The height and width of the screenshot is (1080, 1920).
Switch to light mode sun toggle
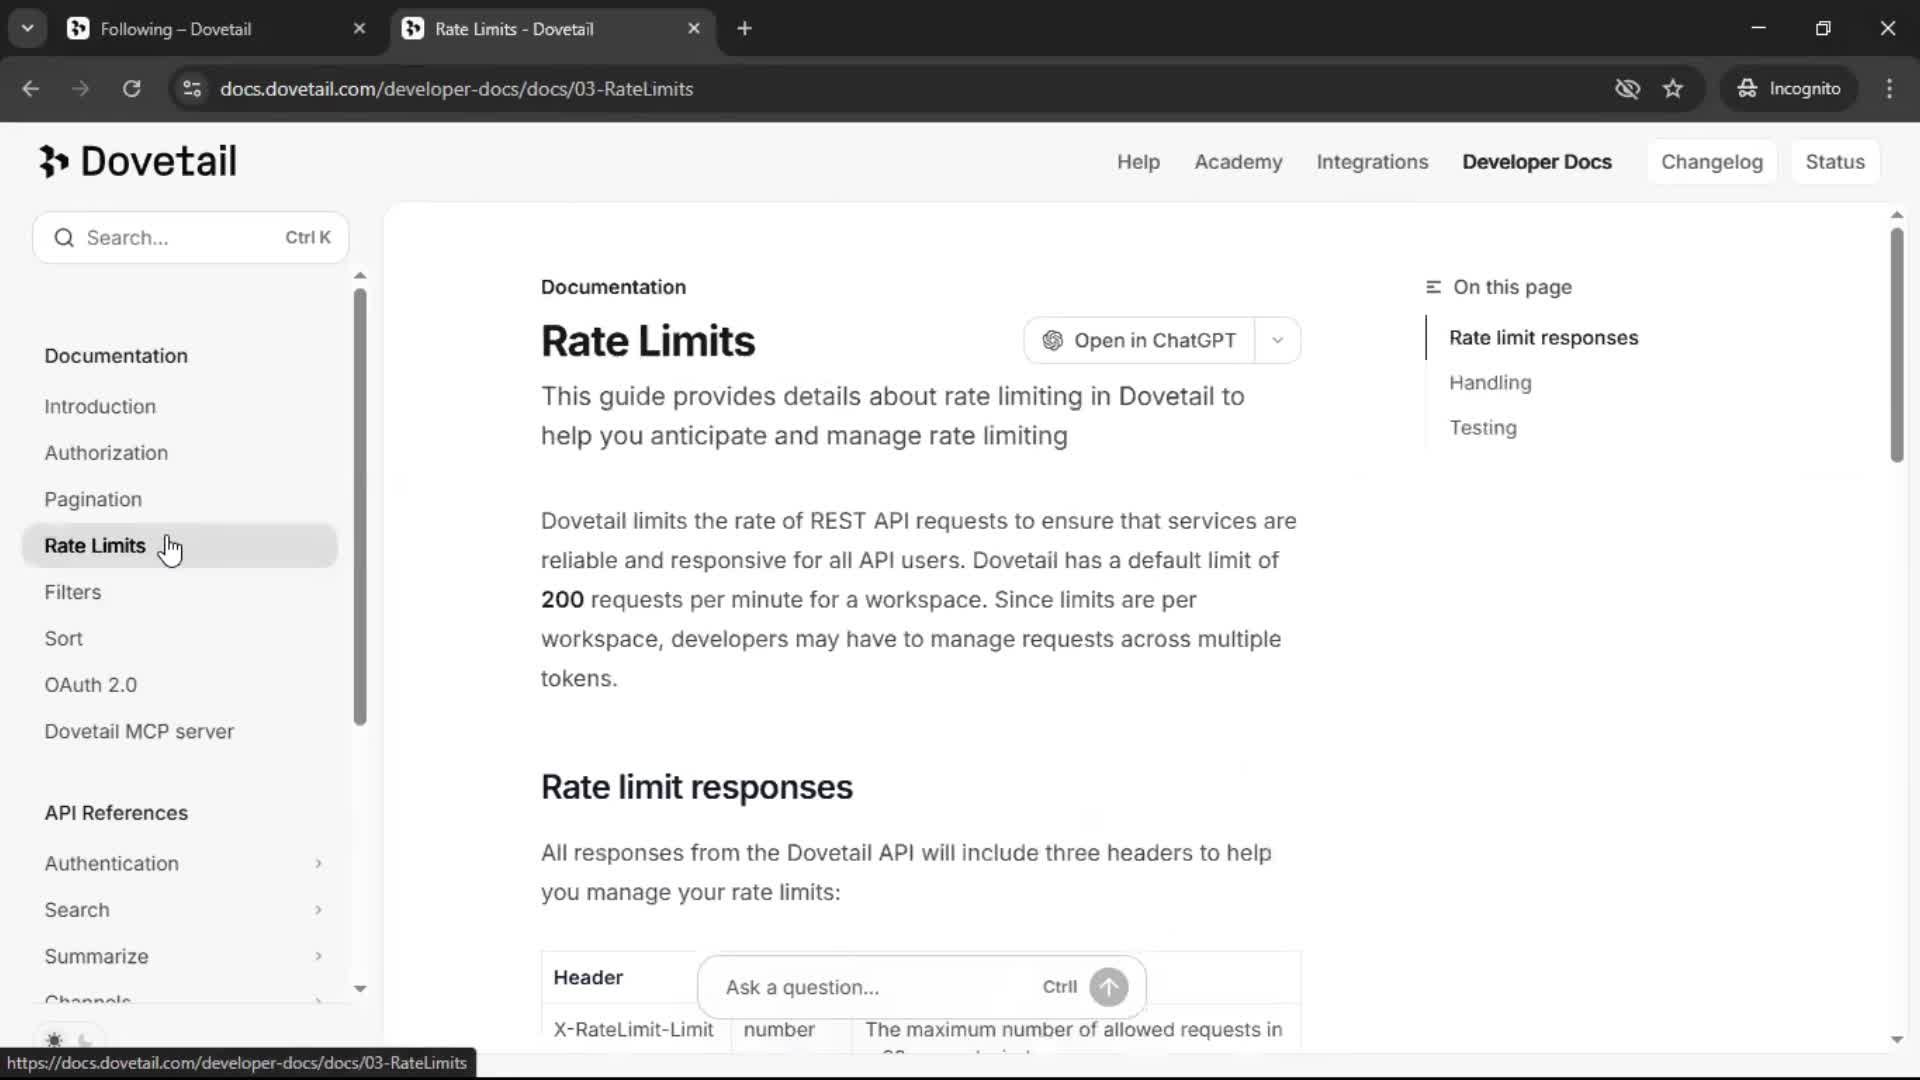point(54,1040)
